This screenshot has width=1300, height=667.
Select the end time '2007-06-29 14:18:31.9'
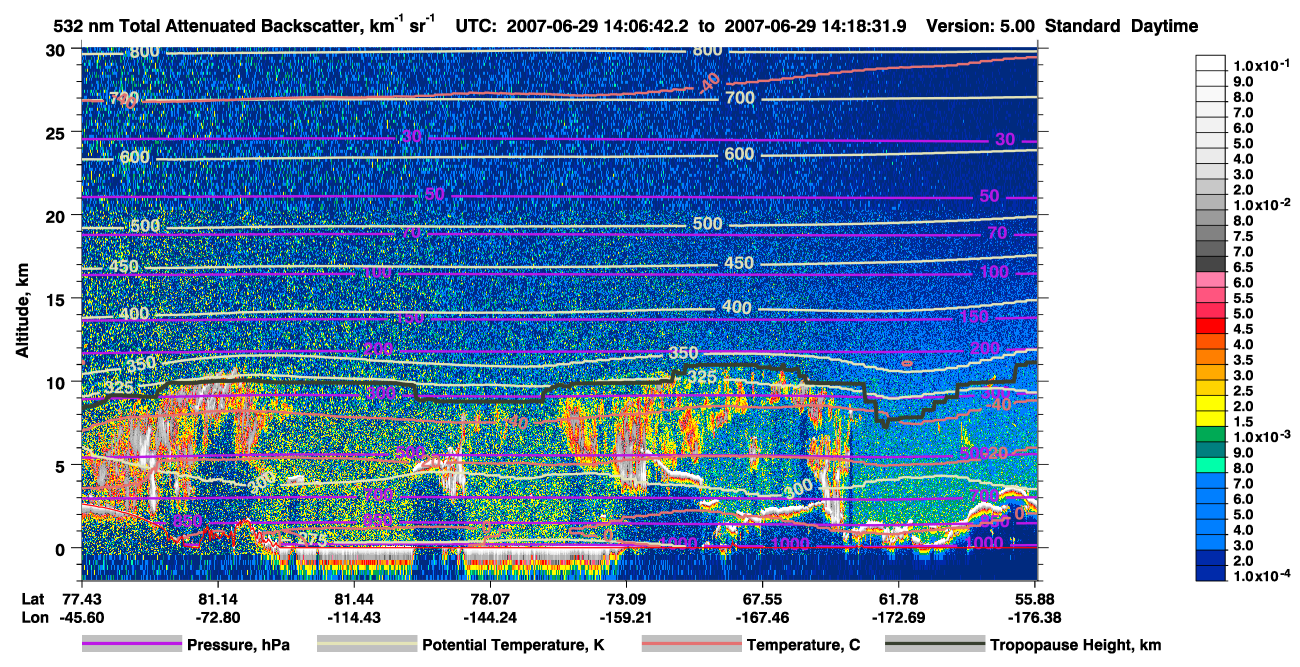point(815,26)
